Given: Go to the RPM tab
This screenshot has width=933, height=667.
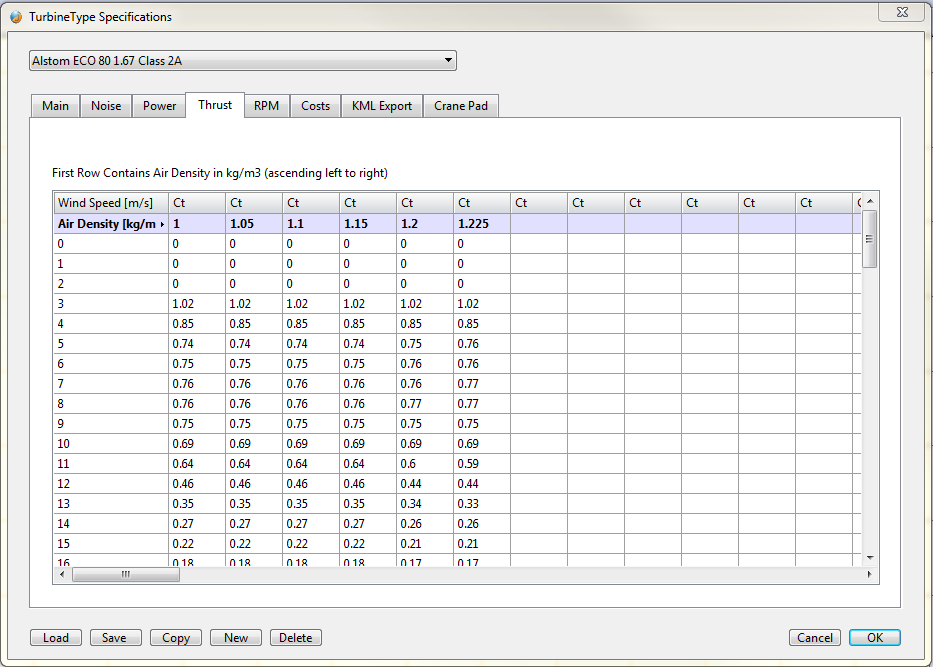Looking at the screenshot, I should (x=266, y=106).
